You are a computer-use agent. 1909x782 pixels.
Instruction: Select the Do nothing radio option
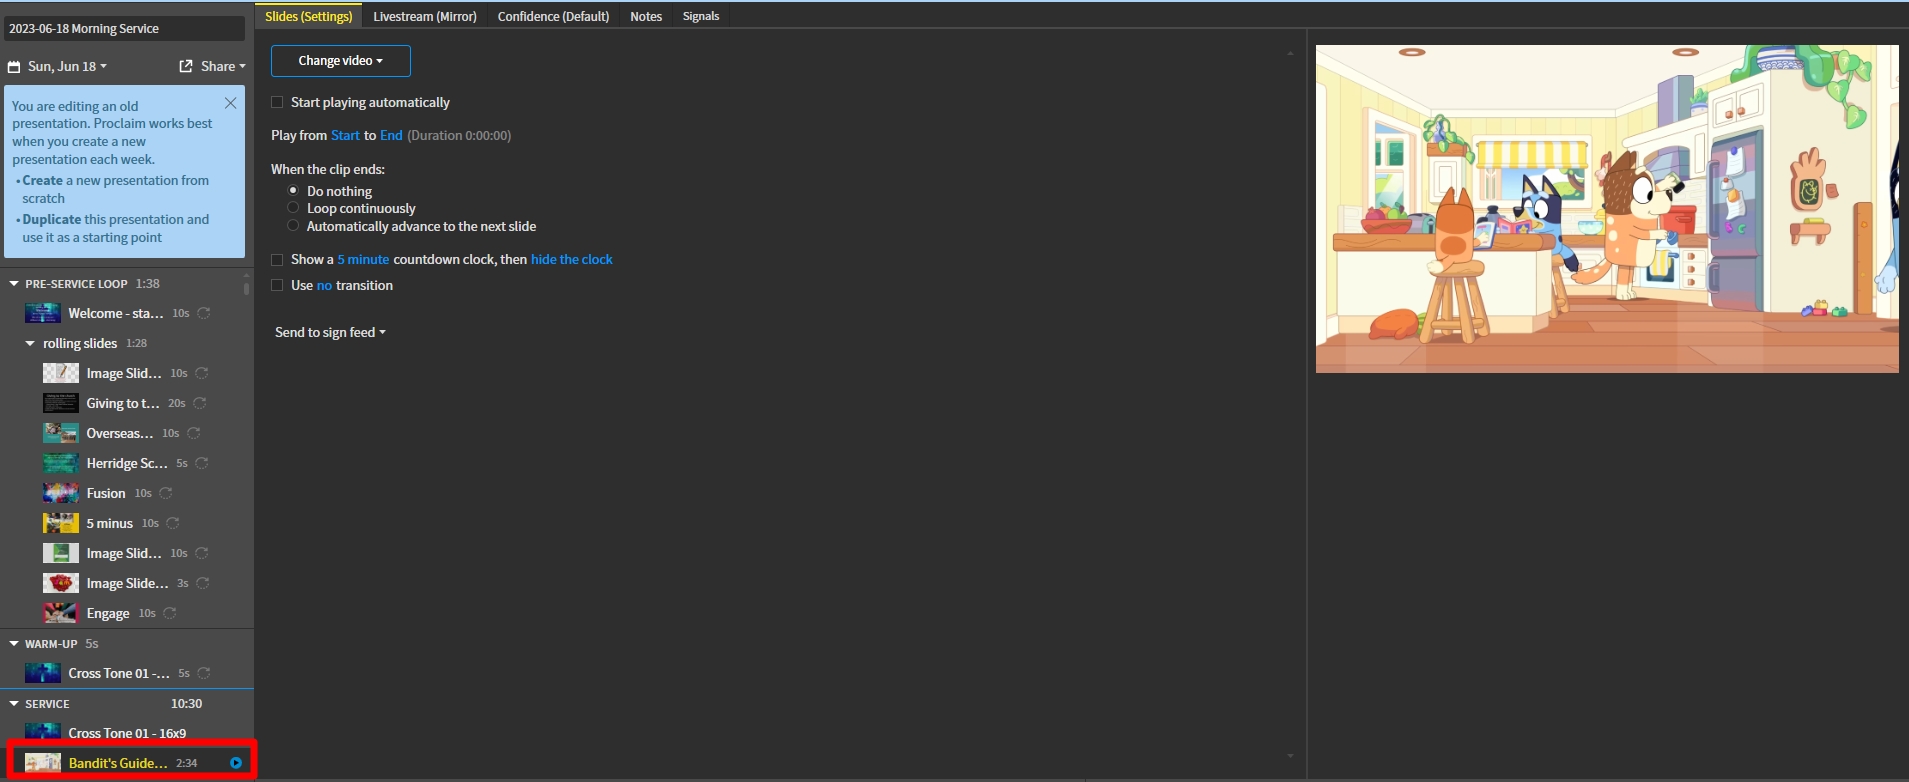[293, 190]
